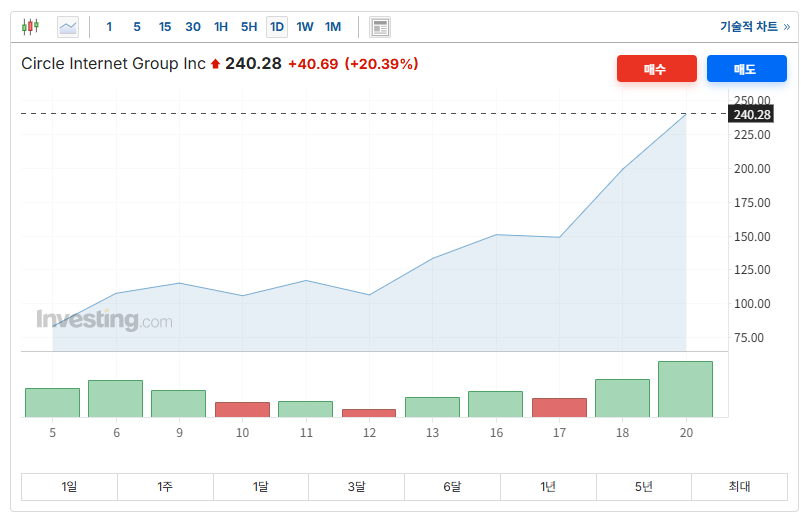Click the Circle Internet Group Inc title
Viewport: 801px width, 517px height.
pos(113,63)
